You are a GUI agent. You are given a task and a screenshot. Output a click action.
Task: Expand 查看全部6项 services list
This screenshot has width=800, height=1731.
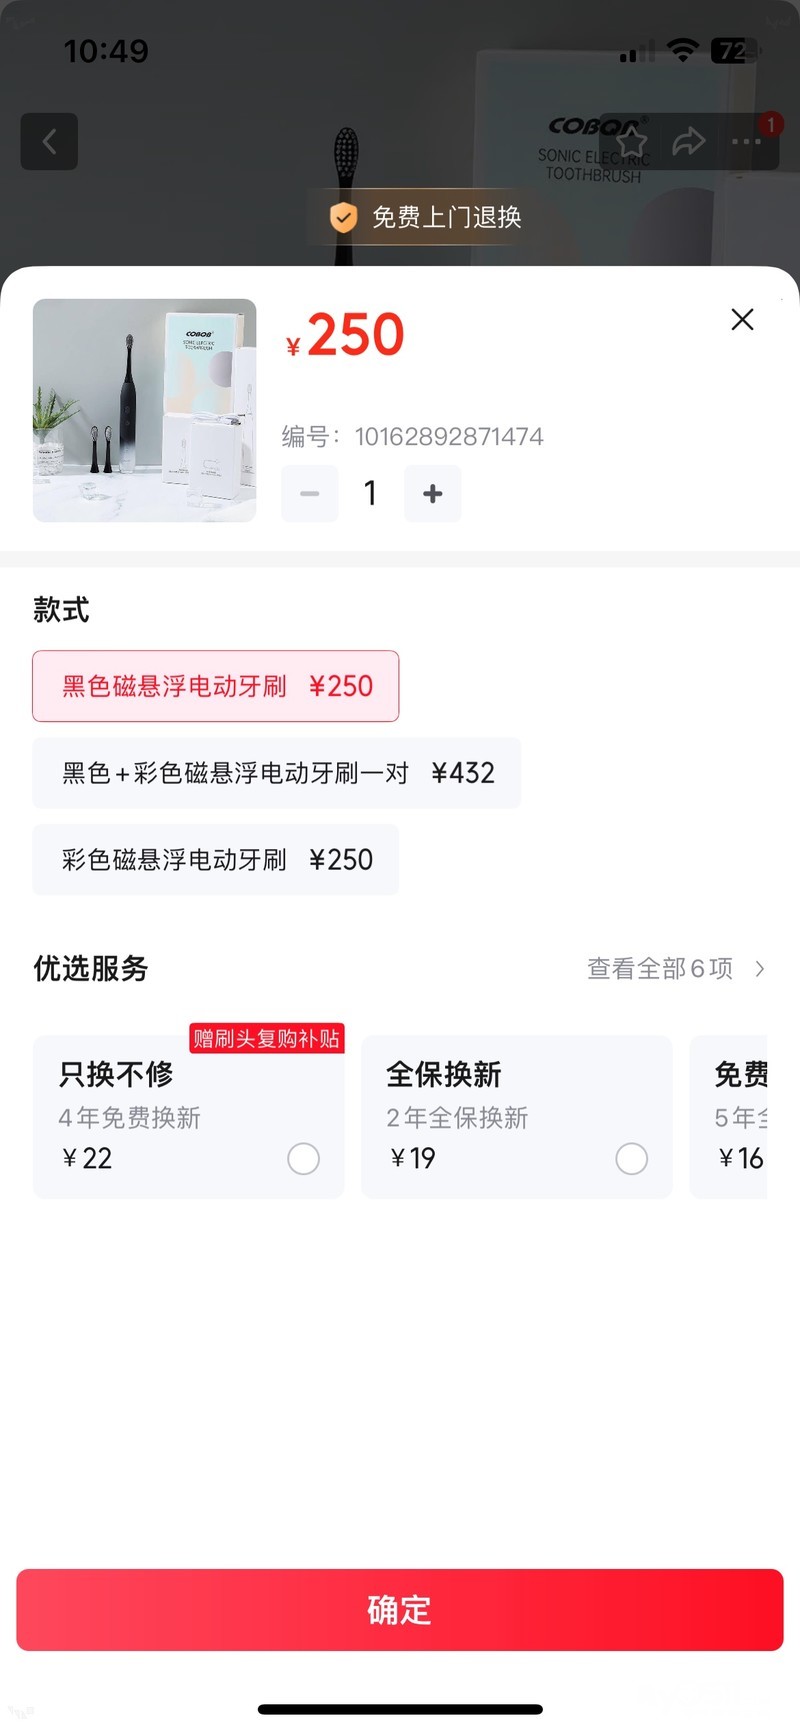click(x=660, y=968)
